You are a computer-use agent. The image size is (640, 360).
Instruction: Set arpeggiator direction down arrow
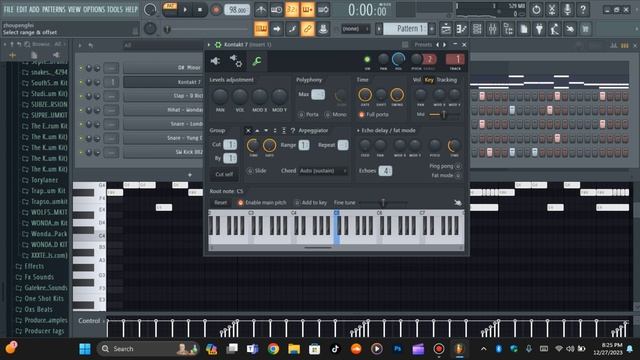266,131
